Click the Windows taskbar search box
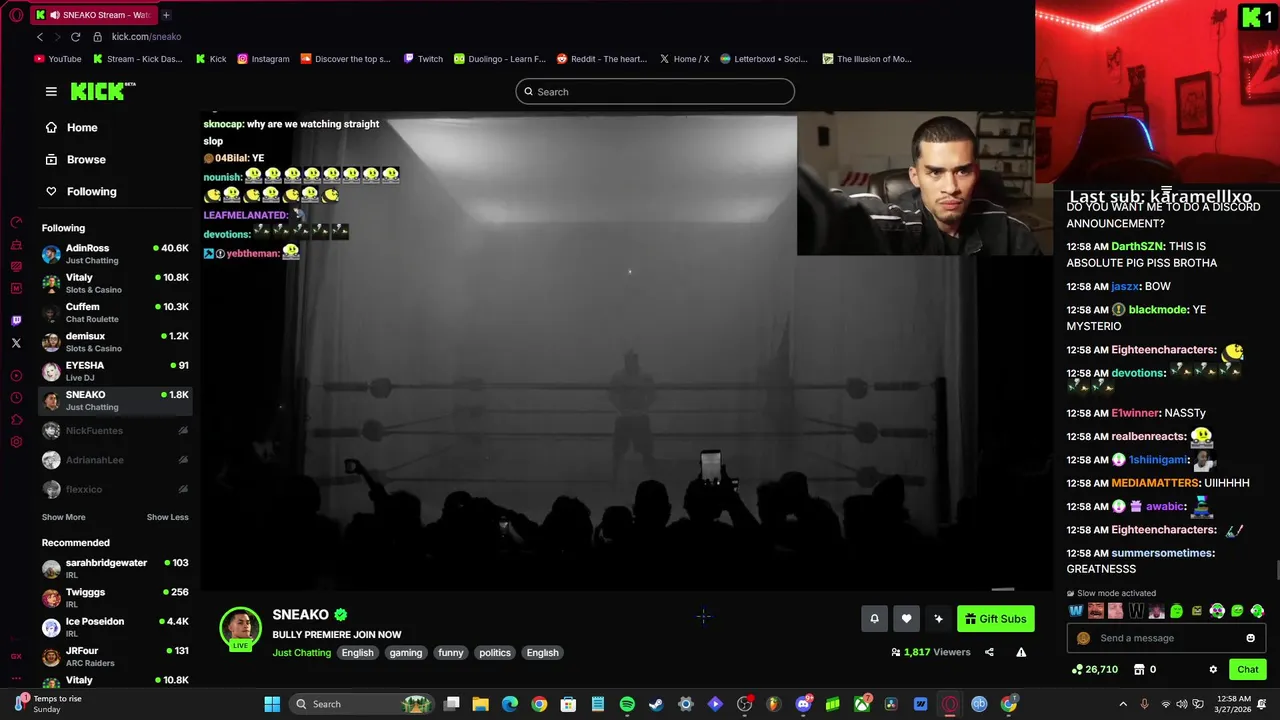Viewport: 1280px width, 720px height. pyautogui.click(x=362, y=704)
